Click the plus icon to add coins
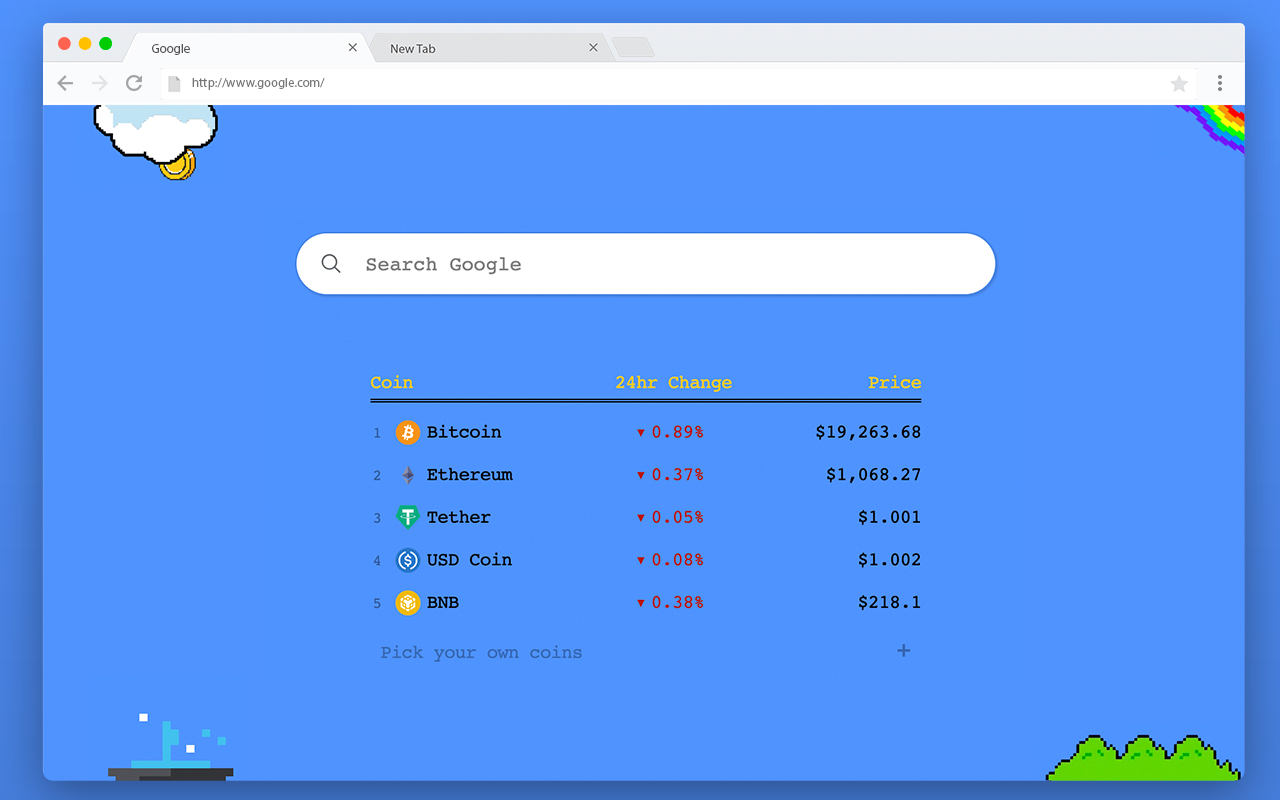The height and width of the screenshot is (800, 1280). click(903, 651)
